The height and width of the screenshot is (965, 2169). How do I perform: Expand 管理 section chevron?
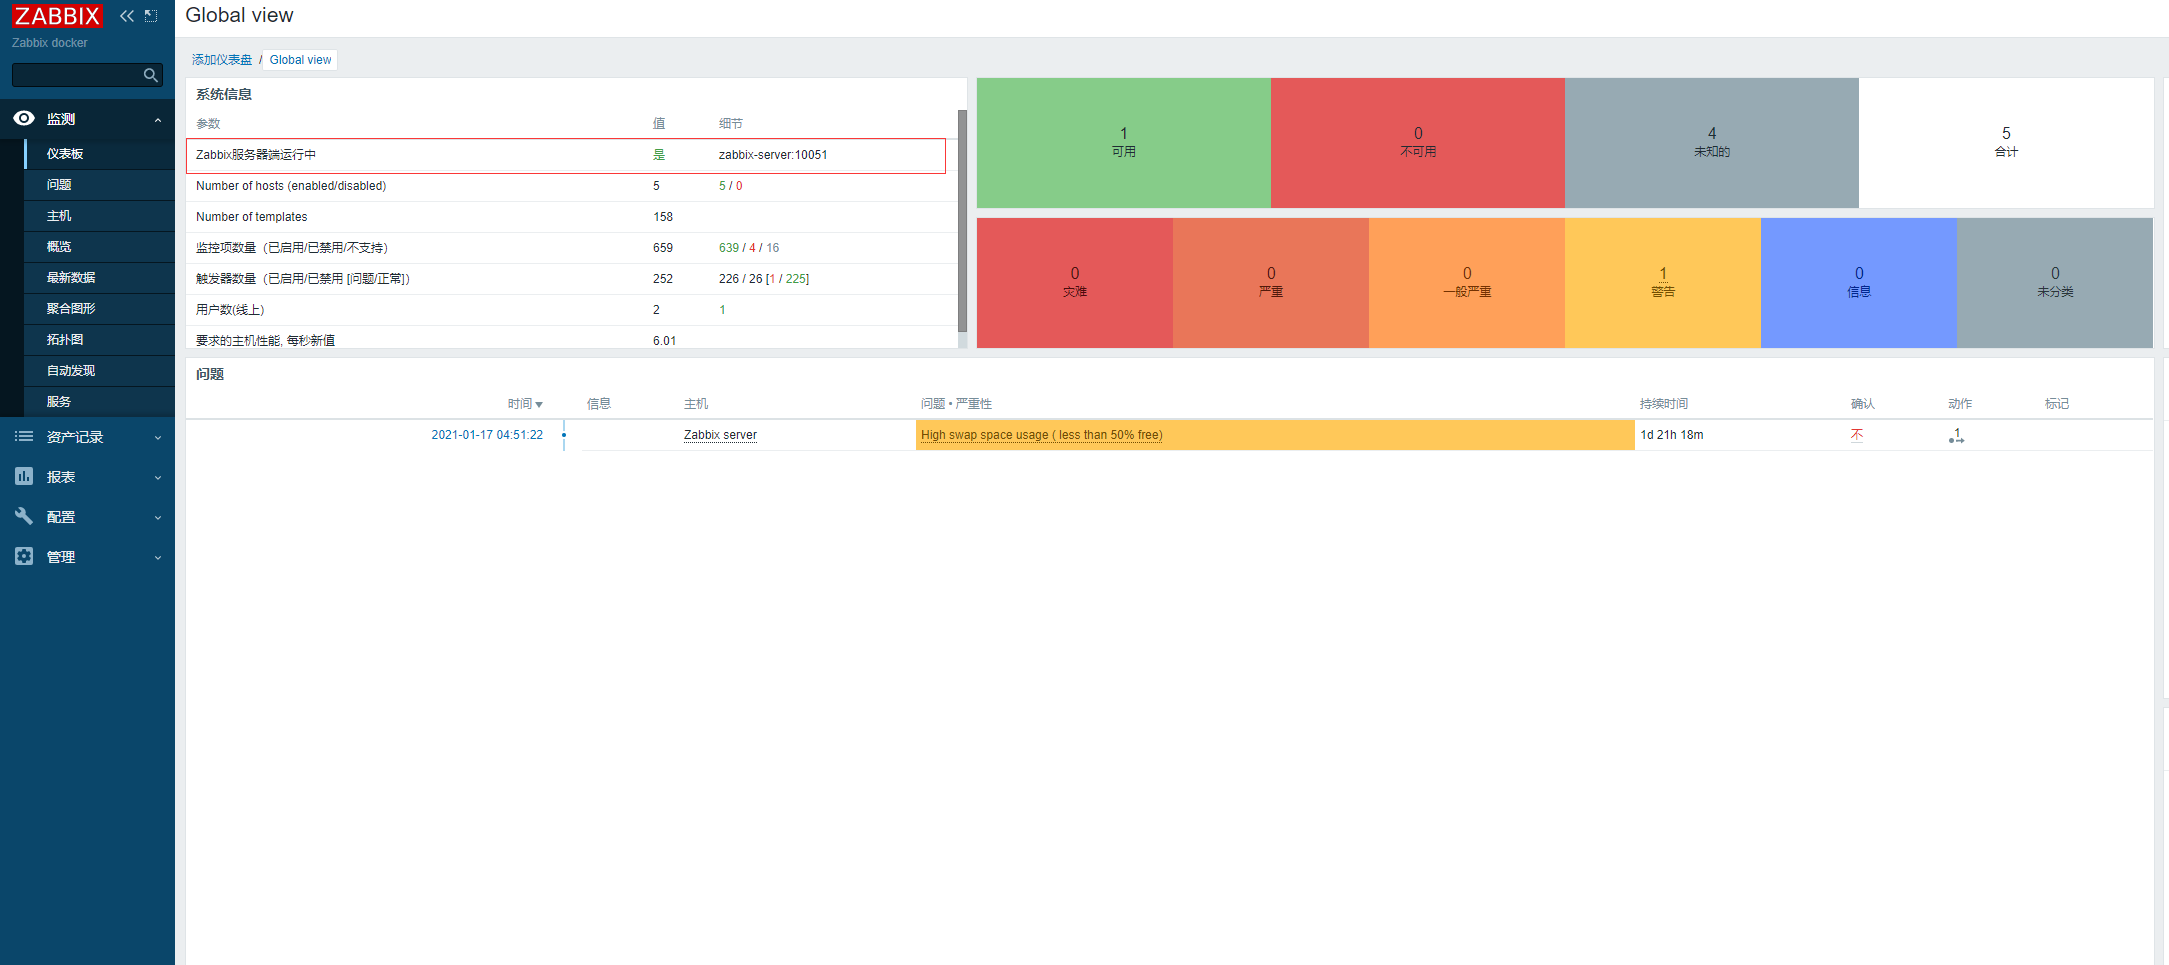coord(157,558)
